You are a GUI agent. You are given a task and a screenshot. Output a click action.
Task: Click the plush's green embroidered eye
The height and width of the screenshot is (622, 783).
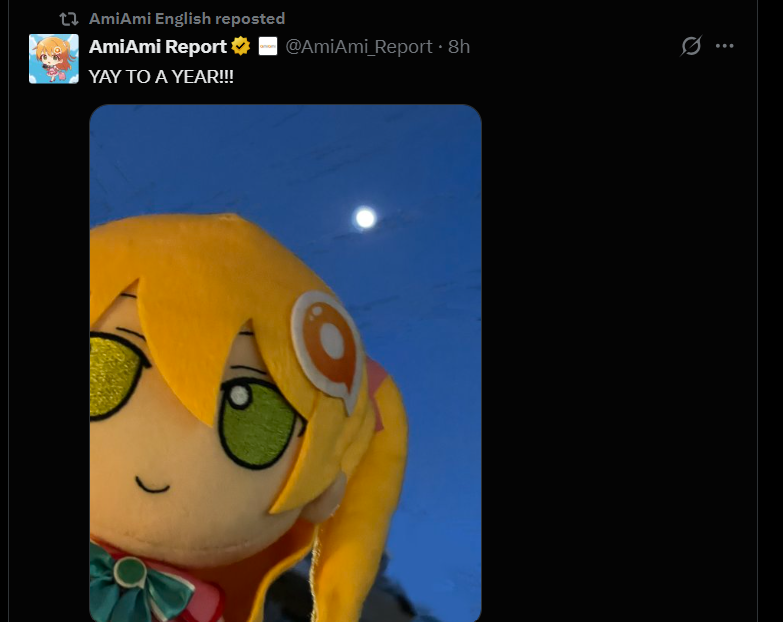tap(259, 423)
